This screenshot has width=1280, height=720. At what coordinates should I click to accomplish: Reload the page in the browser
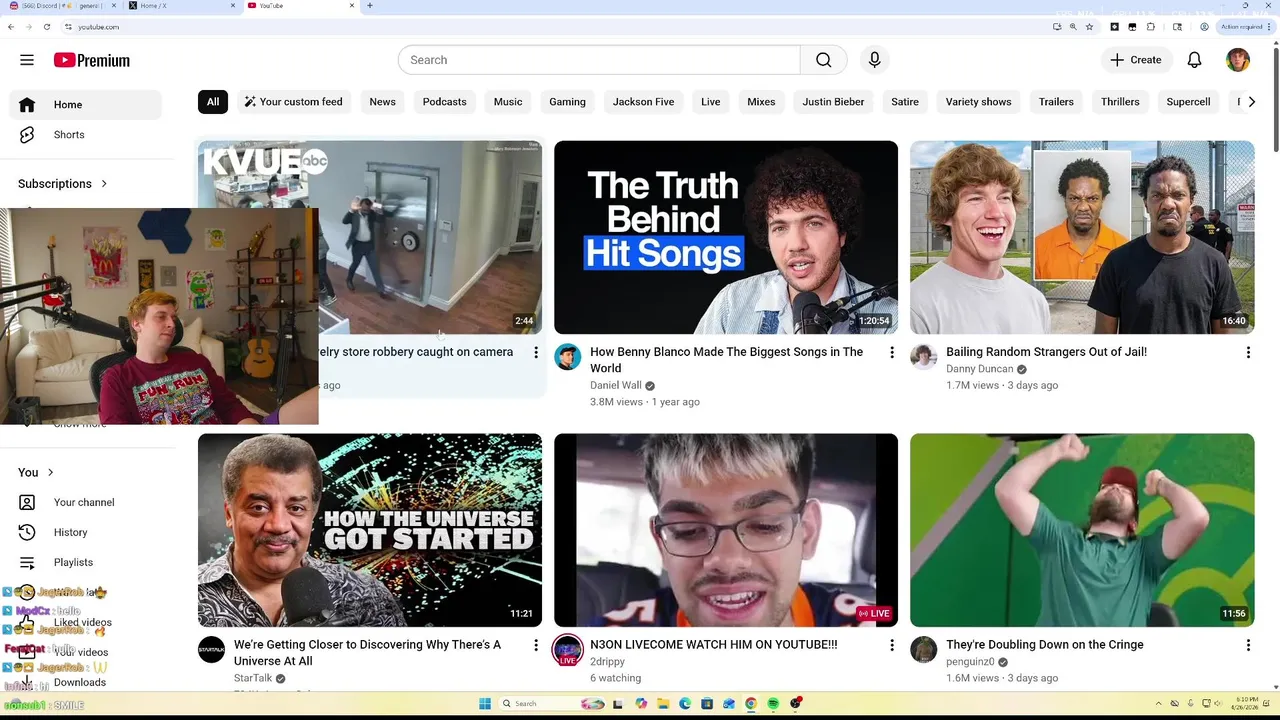click(x=47, y=27)
